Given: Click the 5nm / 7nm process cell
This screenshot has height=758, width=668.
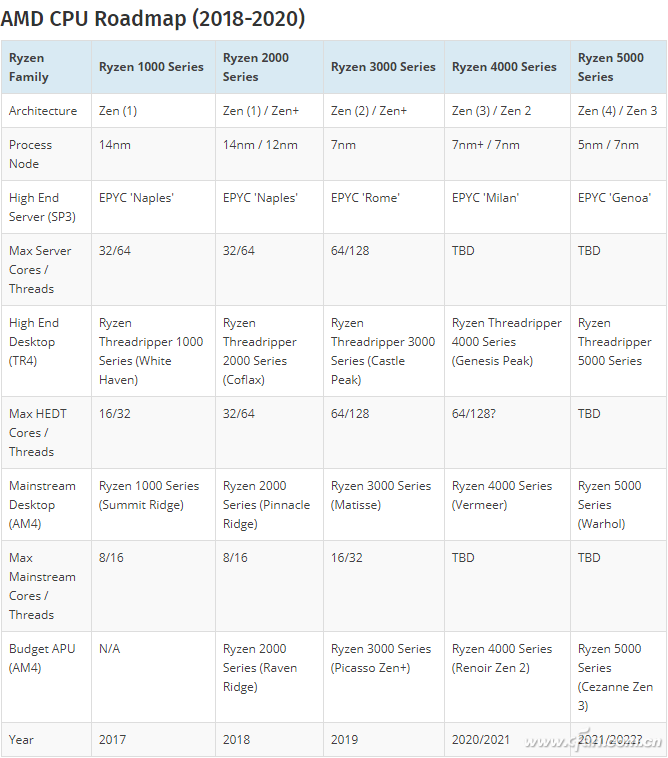Looking at the screenshot, I should tap(608, 145).
